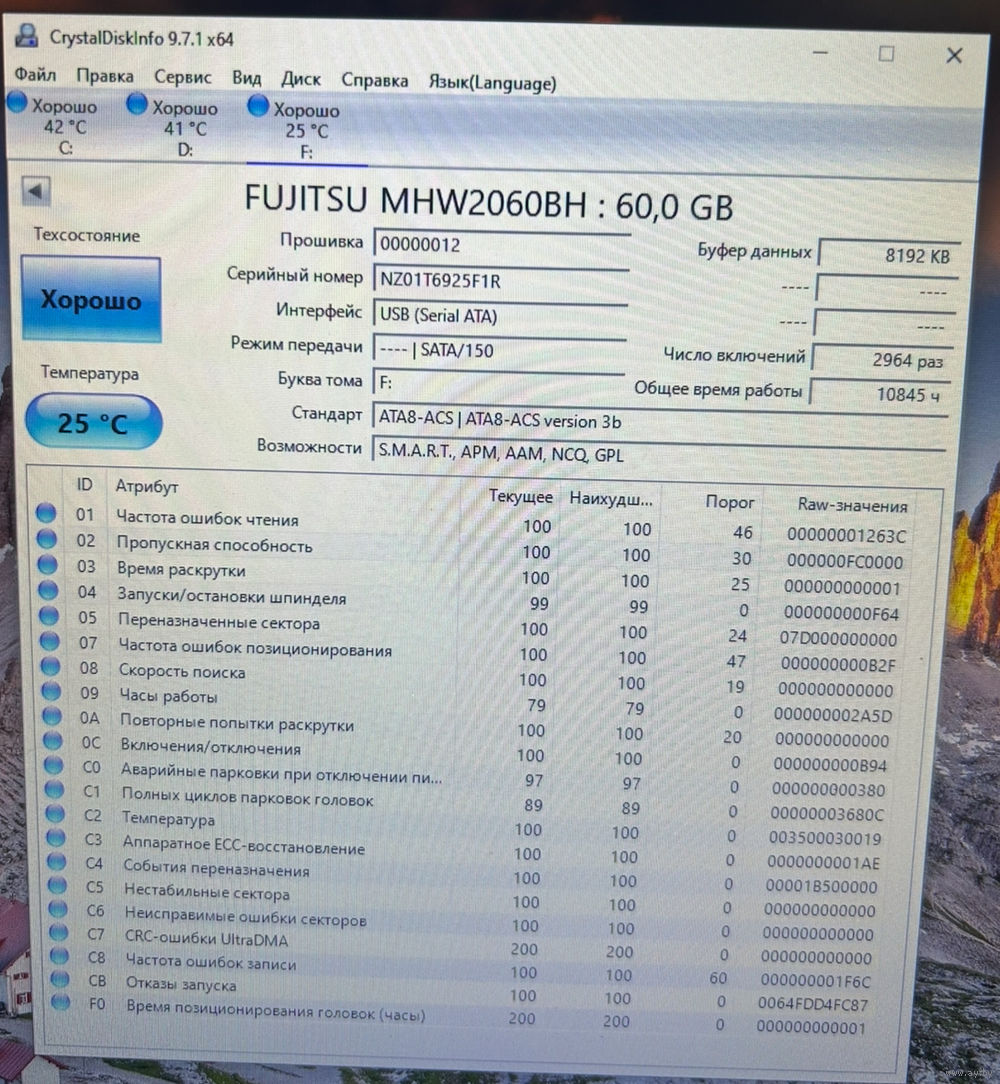Click status dot for attribute C1
Viewport: 1000px width, 1084px height.
point(54,789)
